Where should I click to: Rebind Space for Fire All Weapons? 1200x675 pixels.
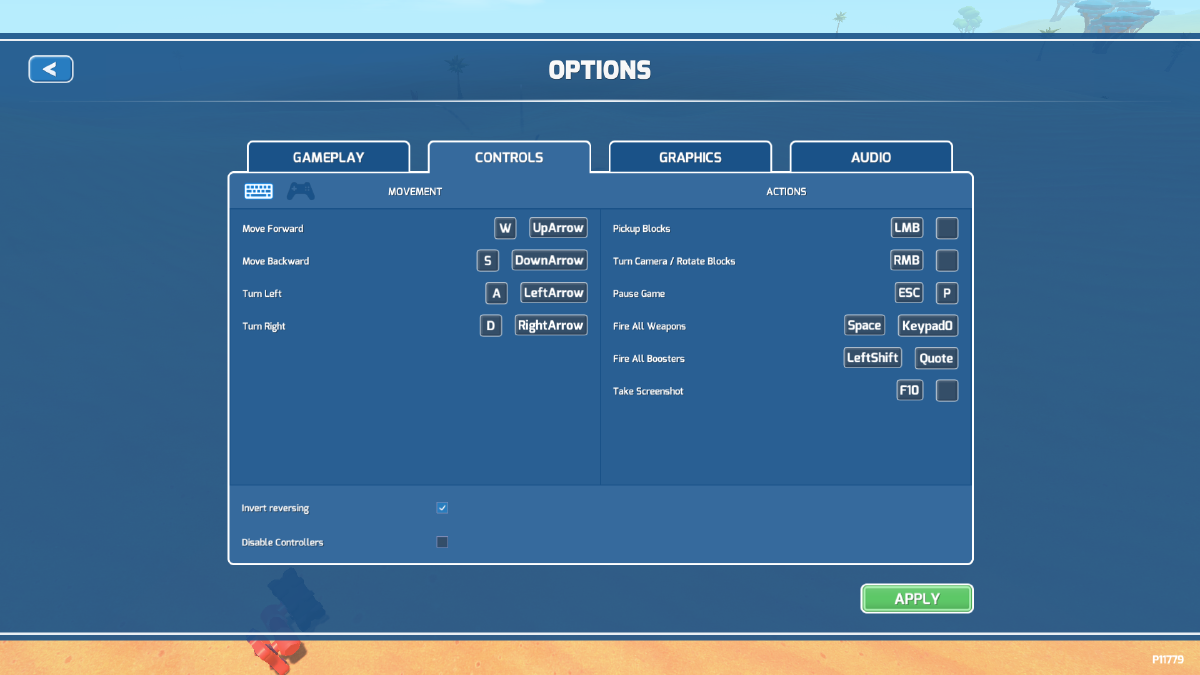864,325
